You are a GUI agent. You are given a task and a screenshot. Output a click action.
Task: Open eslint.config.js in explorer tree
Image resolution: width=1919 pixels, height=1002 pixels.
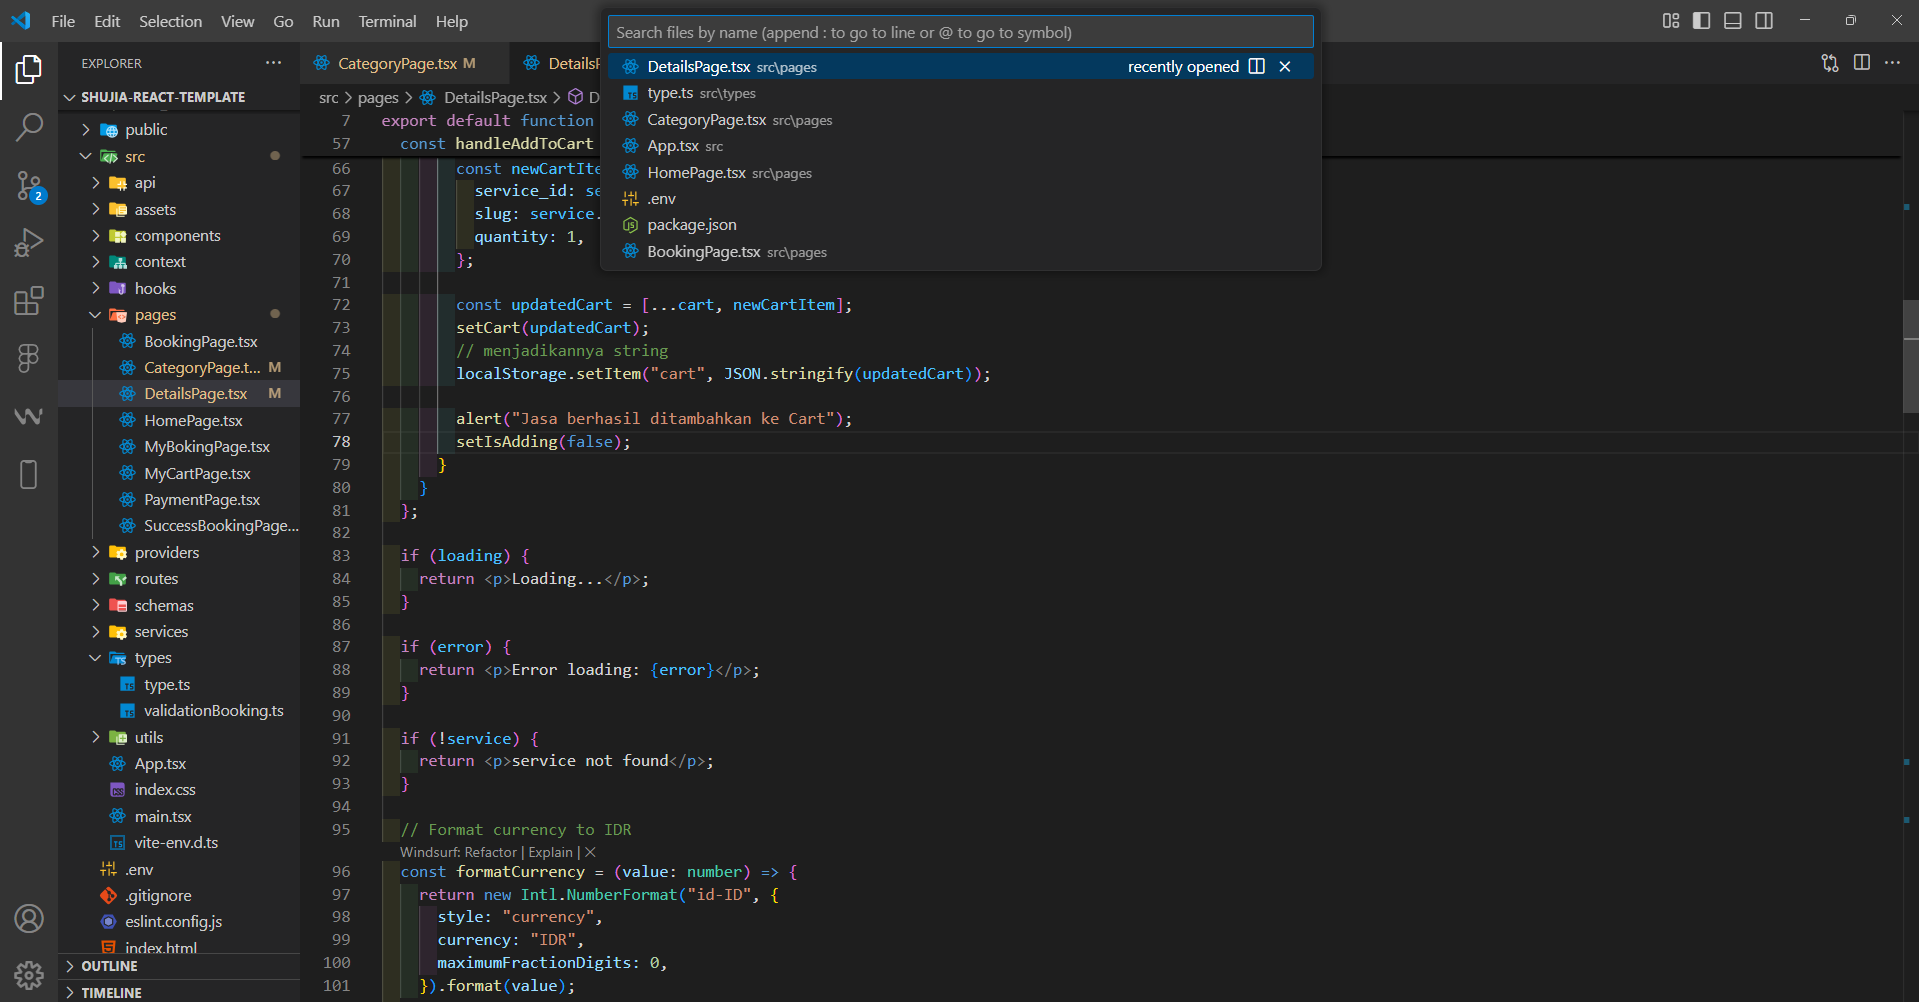[x=173, y=922]
